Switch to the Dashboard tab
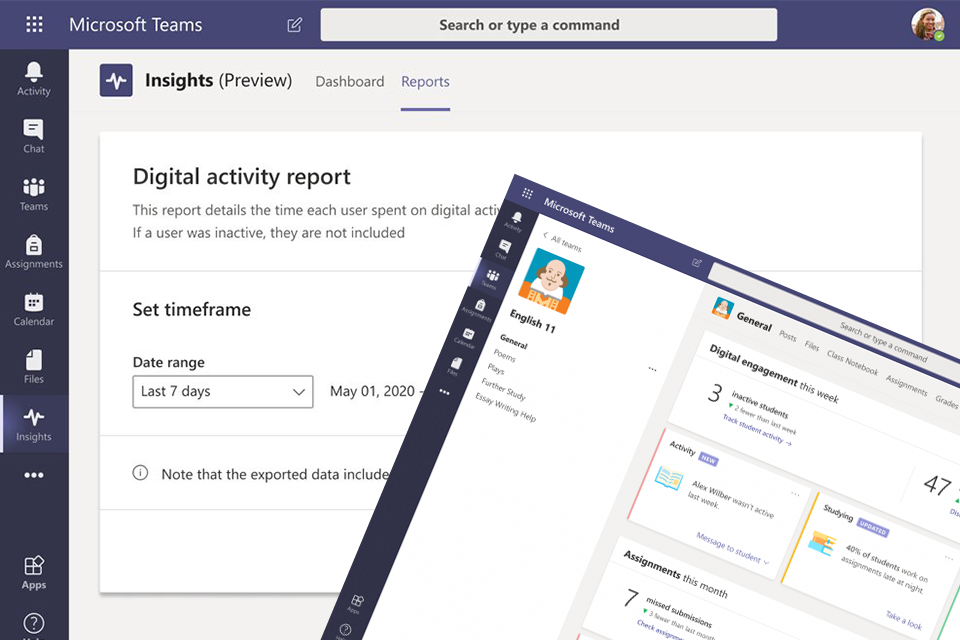Viewport: 960px width, 640px height. pos(349,81)
